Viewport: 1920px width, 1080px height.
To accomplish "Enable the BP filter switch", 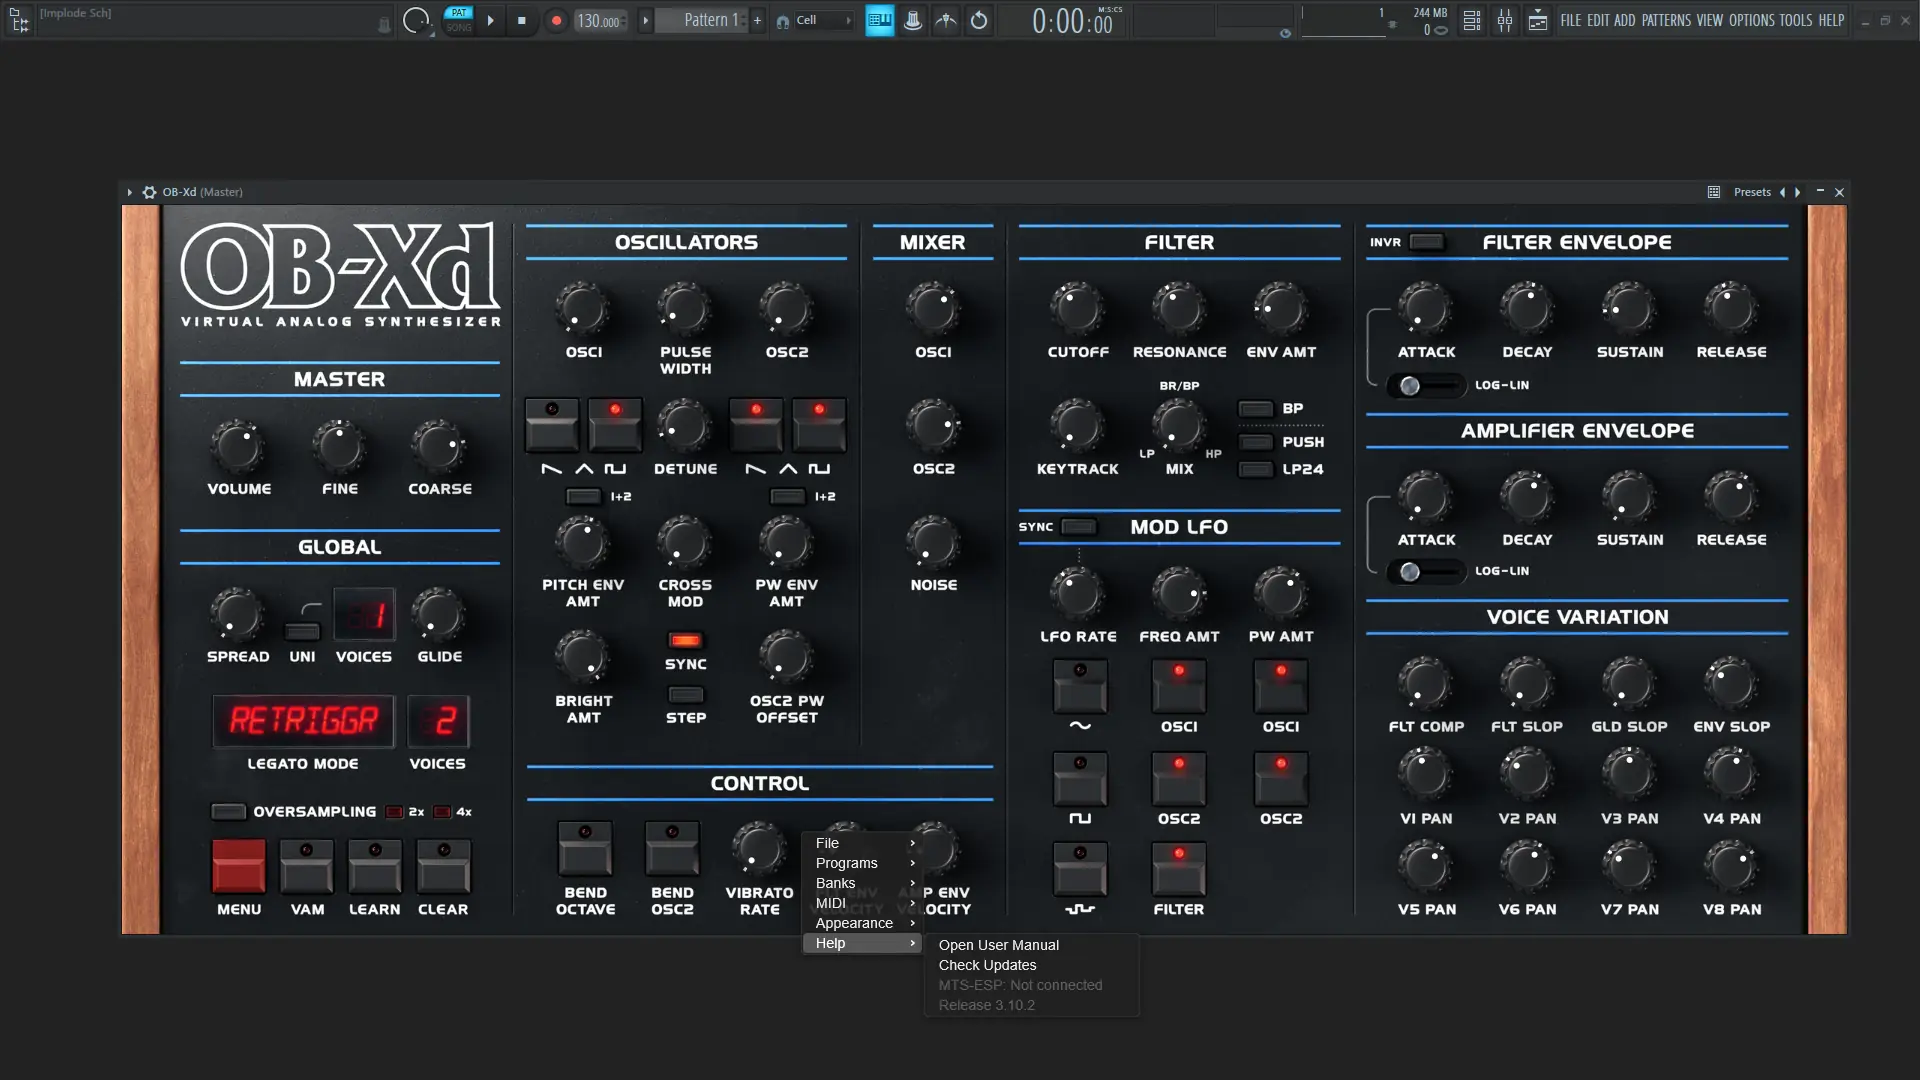I will point(1255,409).
